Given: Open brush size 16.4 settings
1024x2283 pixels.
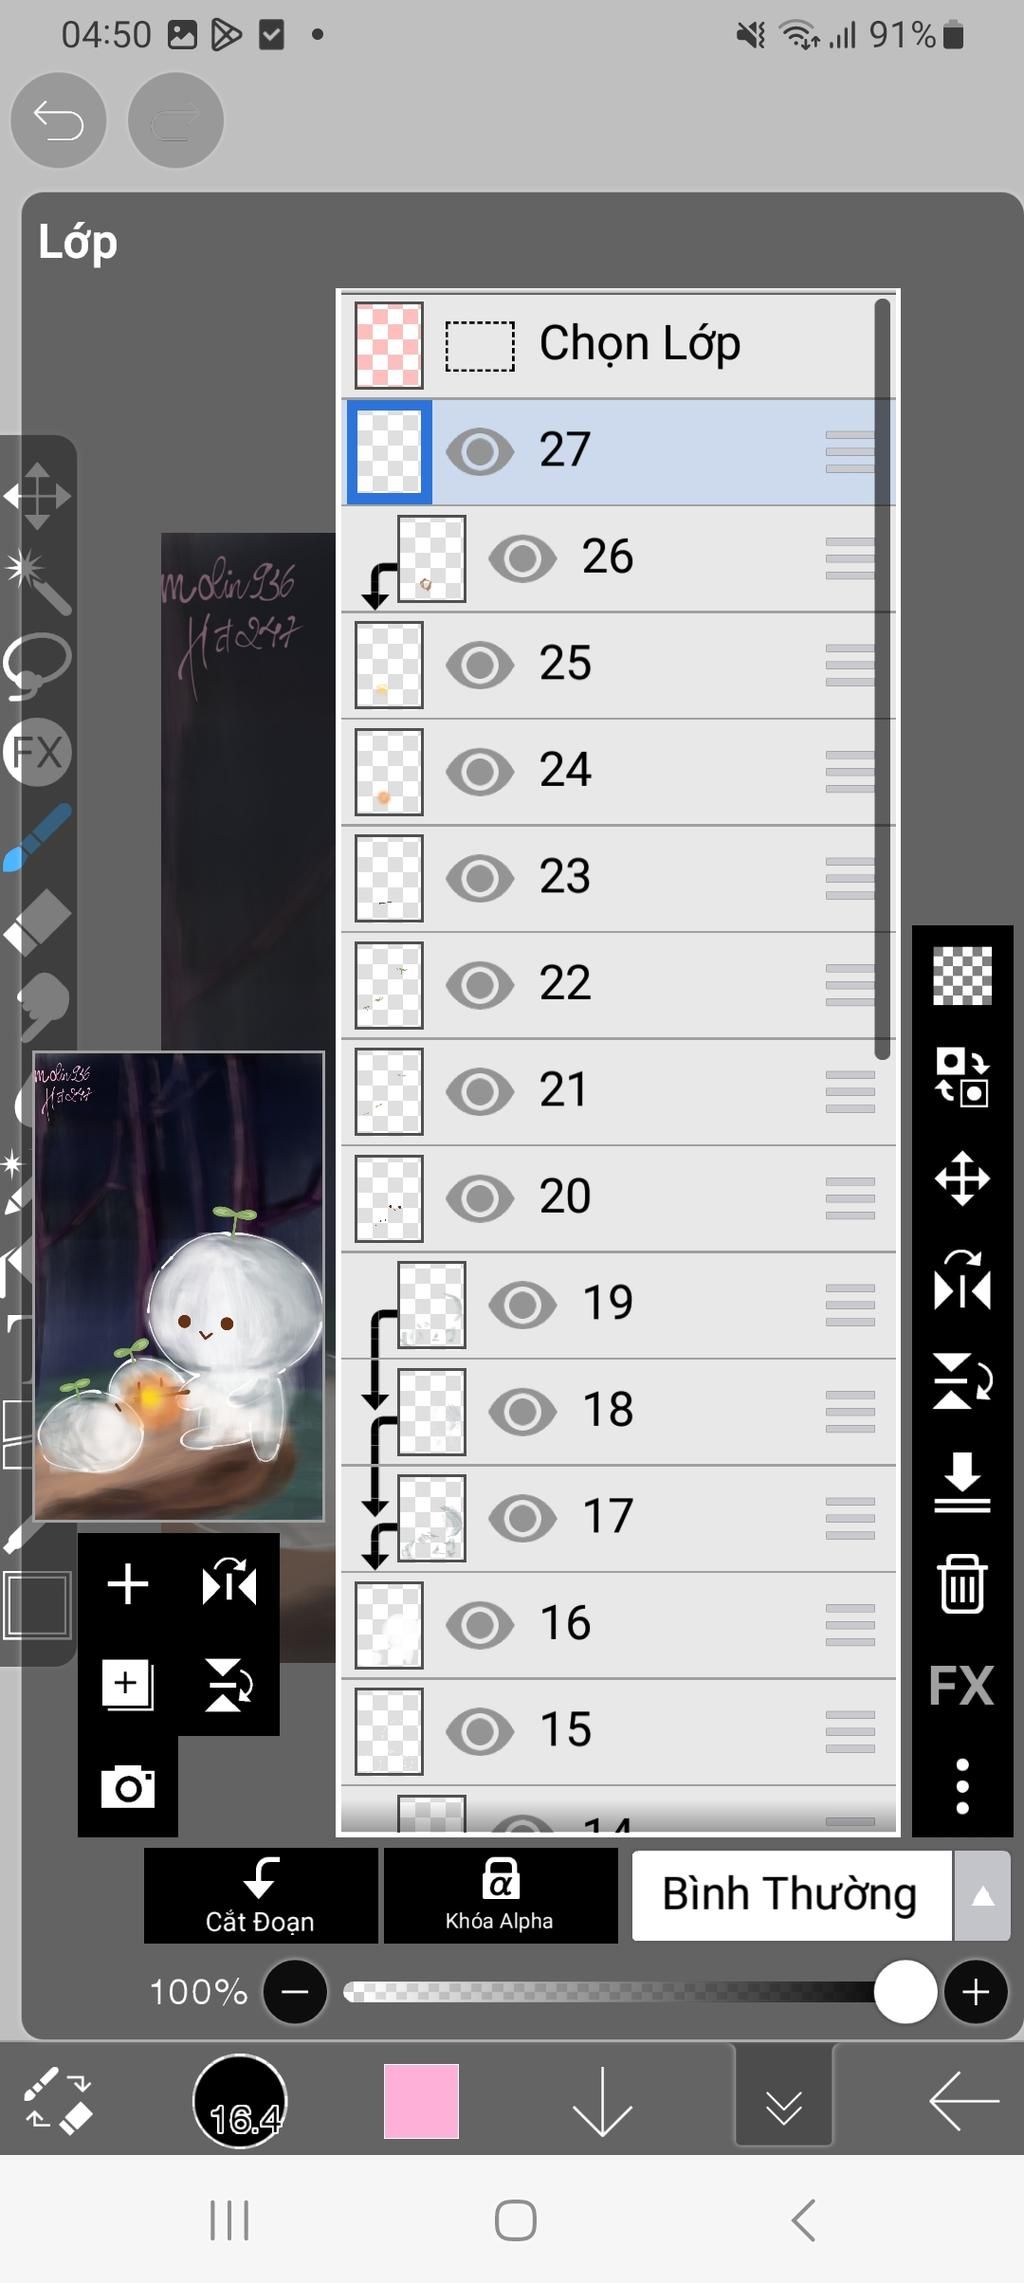Looking at the screenshot, I should (x=240, y=2101).
